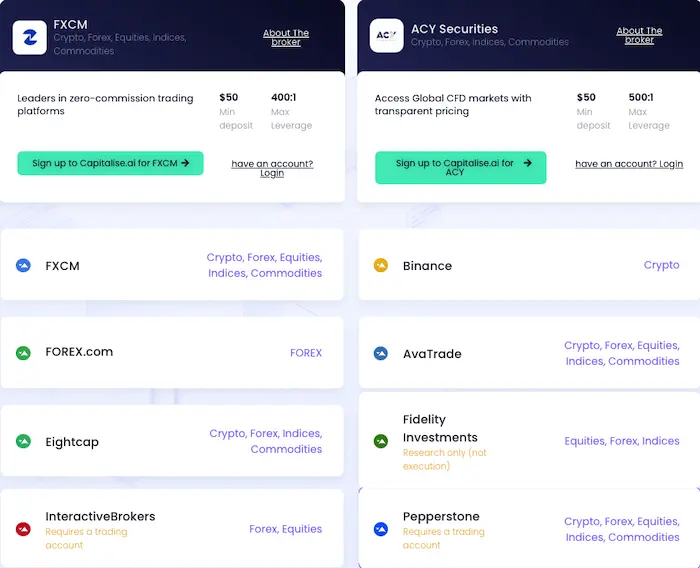The image size is (700, 568).
Task: Click the ACY Securities logo icon
Action: click(387, 36)
